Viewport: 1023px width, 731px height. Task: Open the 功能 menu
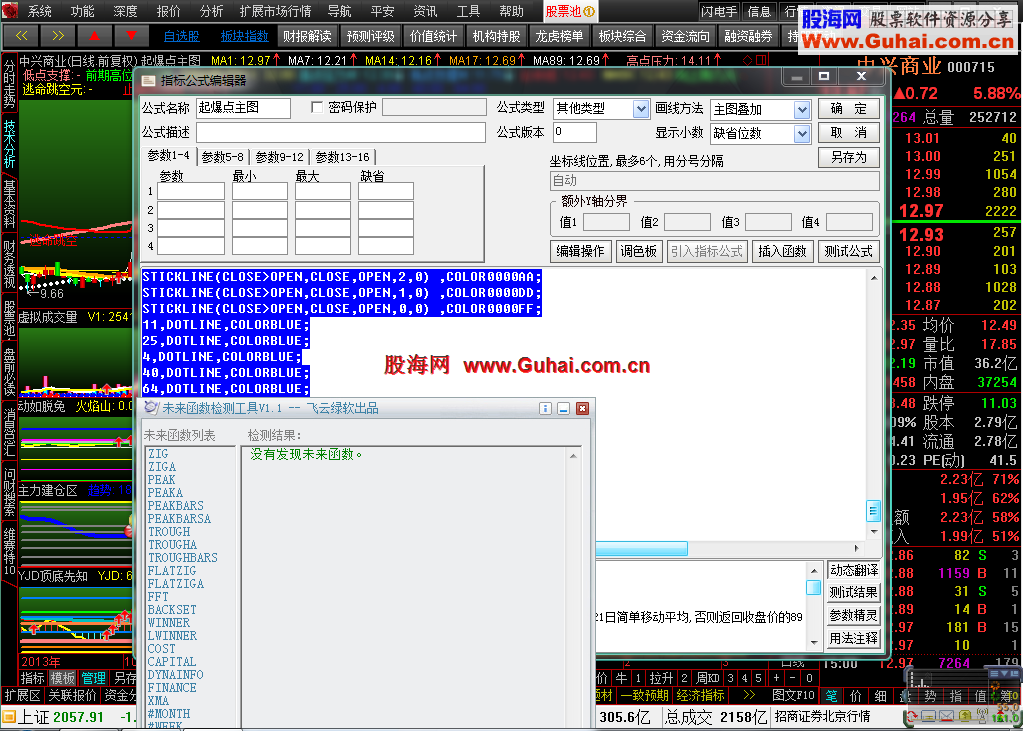pos(82,11)
